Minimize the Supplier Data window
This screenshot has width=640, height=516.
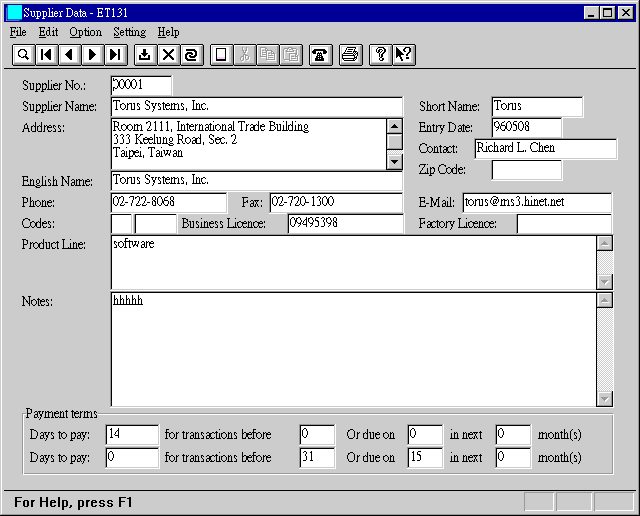click(x=591, y=13)
